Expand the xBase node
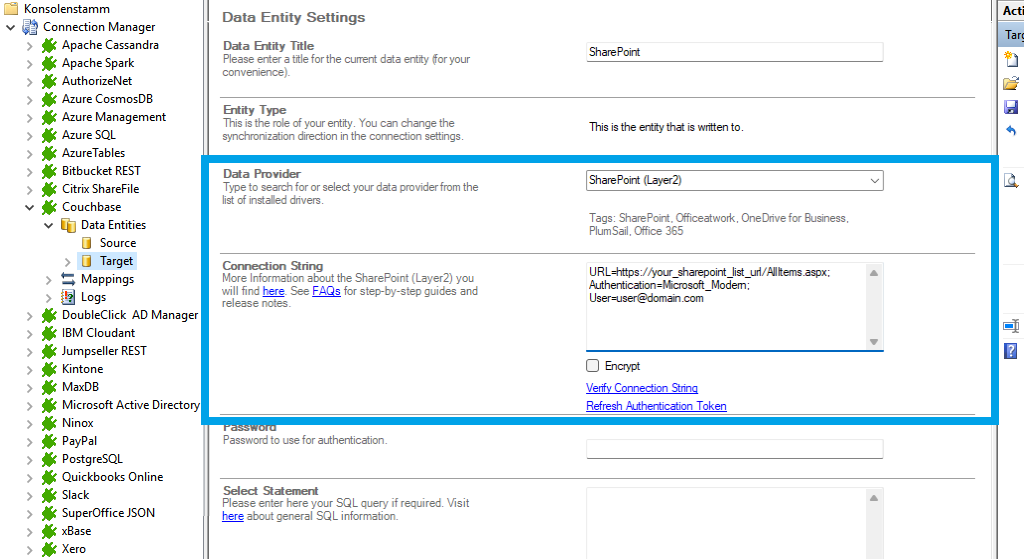This screenshot has width=1024, height=559. pyautogui.click(x=29, y=532)
